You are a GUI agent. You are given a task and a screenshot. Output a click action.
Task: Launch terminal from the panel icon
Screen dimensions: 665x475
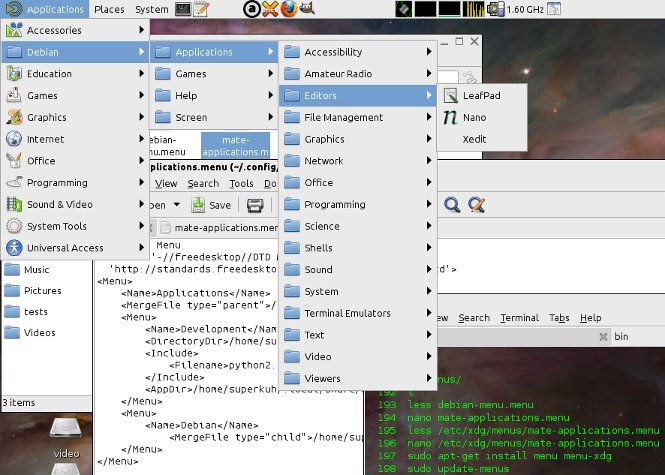point(183,9)
